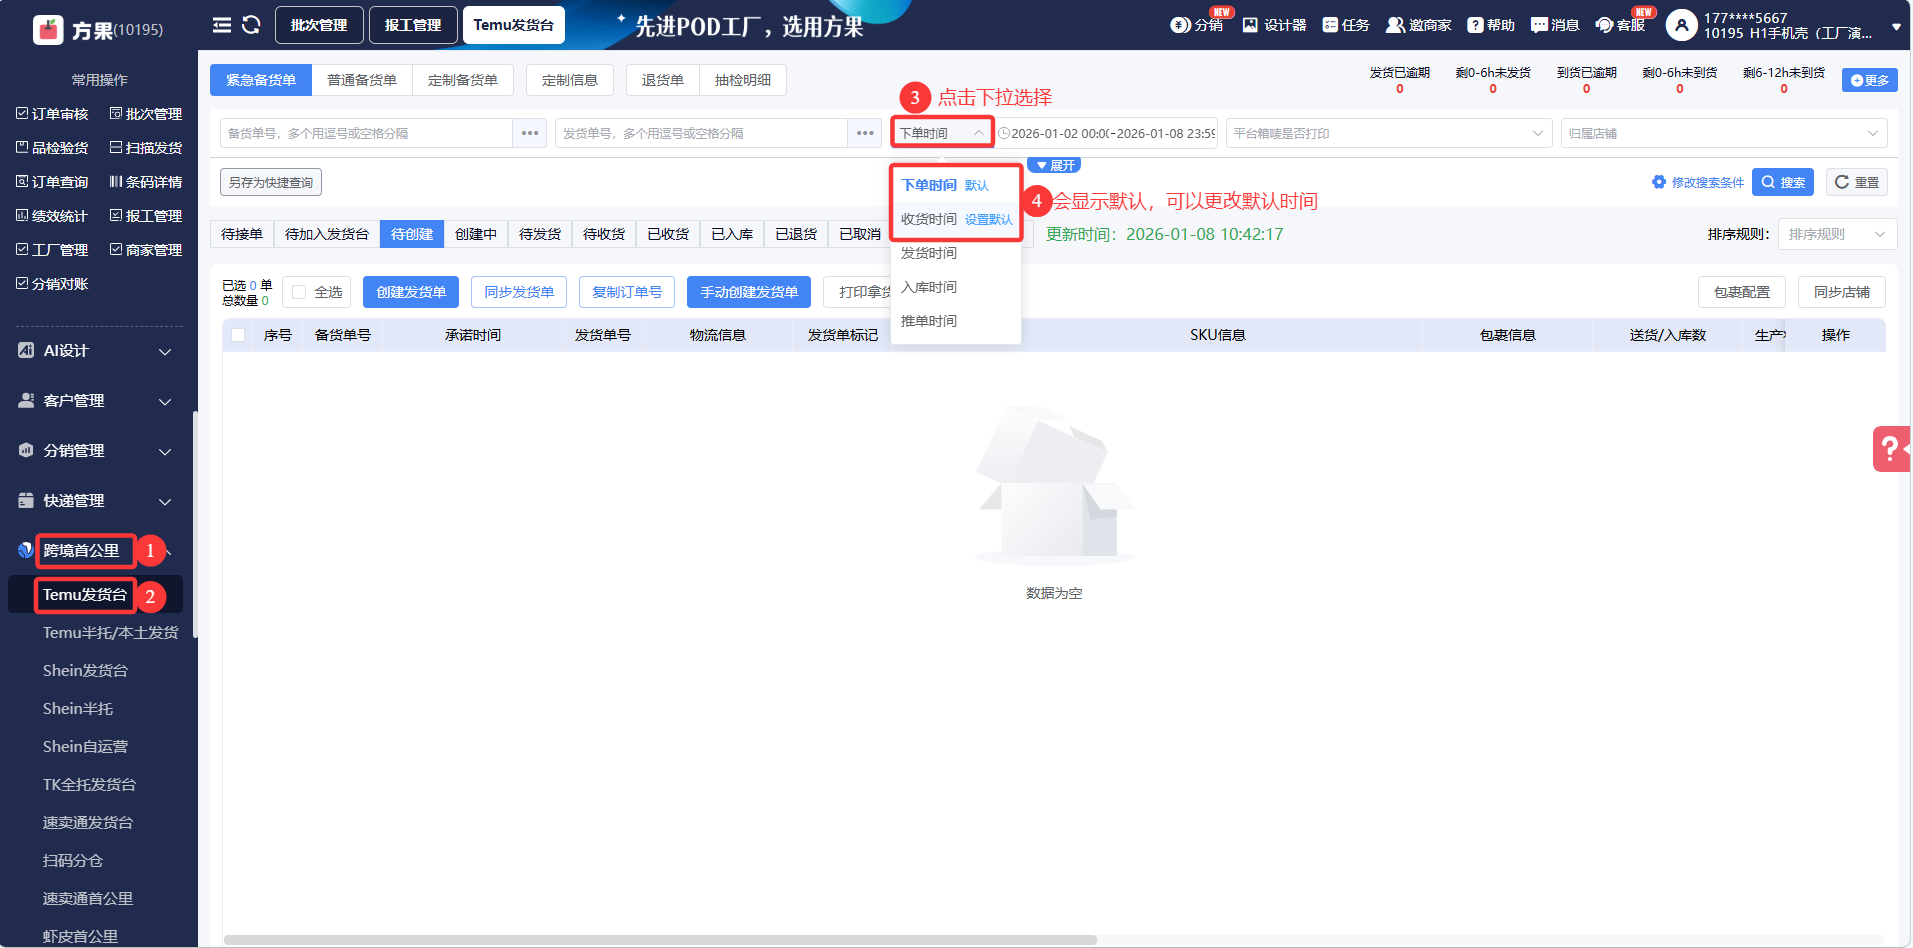Screen dimensions: 1913x948
Task: Open the 平台箱唛是否打印 dropdown
Action: pos(1389,133)
